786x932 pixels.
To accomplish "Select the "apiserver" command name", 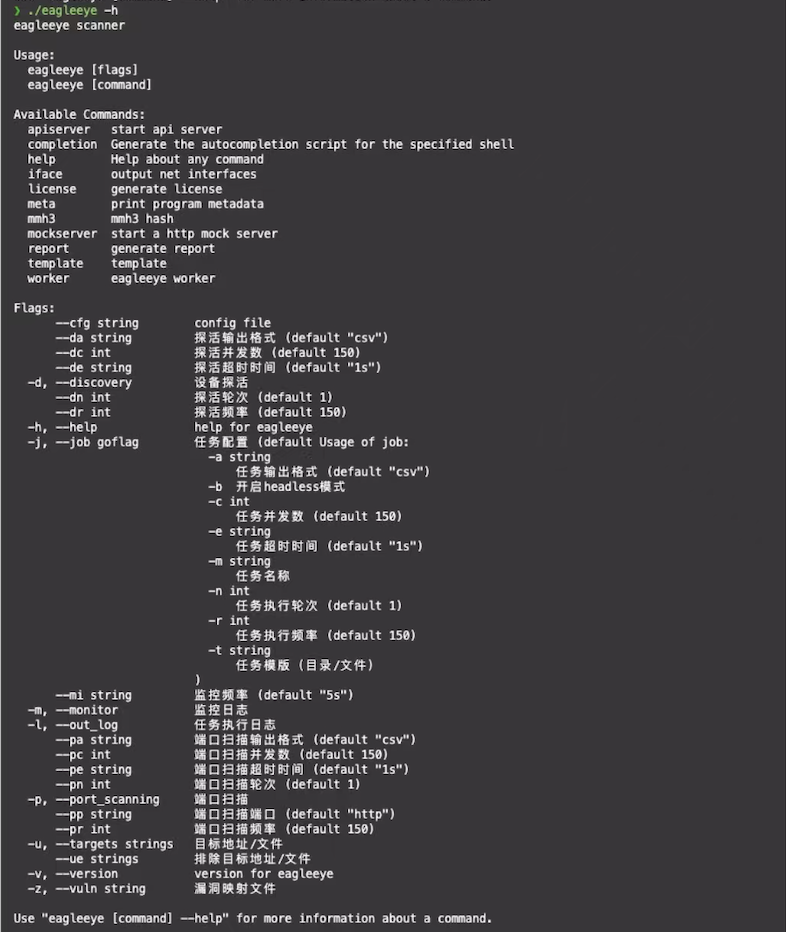I will (58, 130).
